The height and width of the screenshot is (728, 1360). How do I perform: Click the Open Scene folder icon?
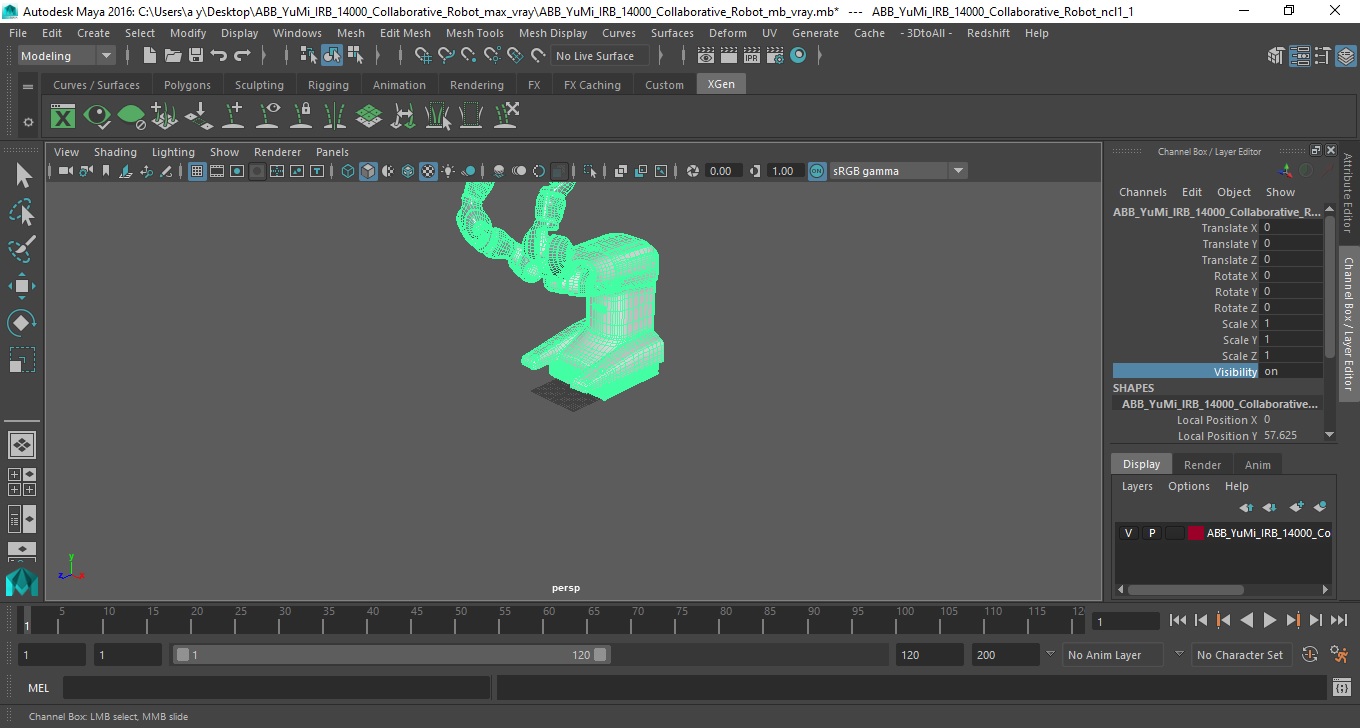coord(172,56)
